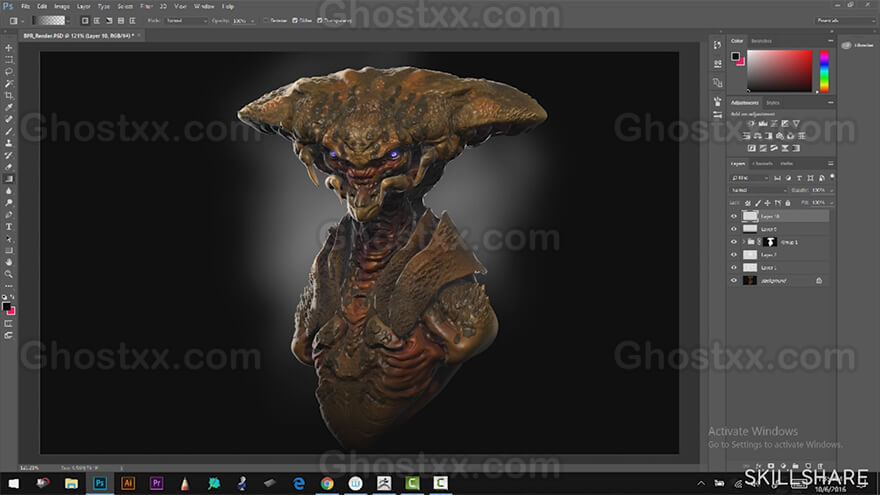This screenshot has width=880, height=495.
Task: Select the Zoom tool
Action: coord(8,274)
